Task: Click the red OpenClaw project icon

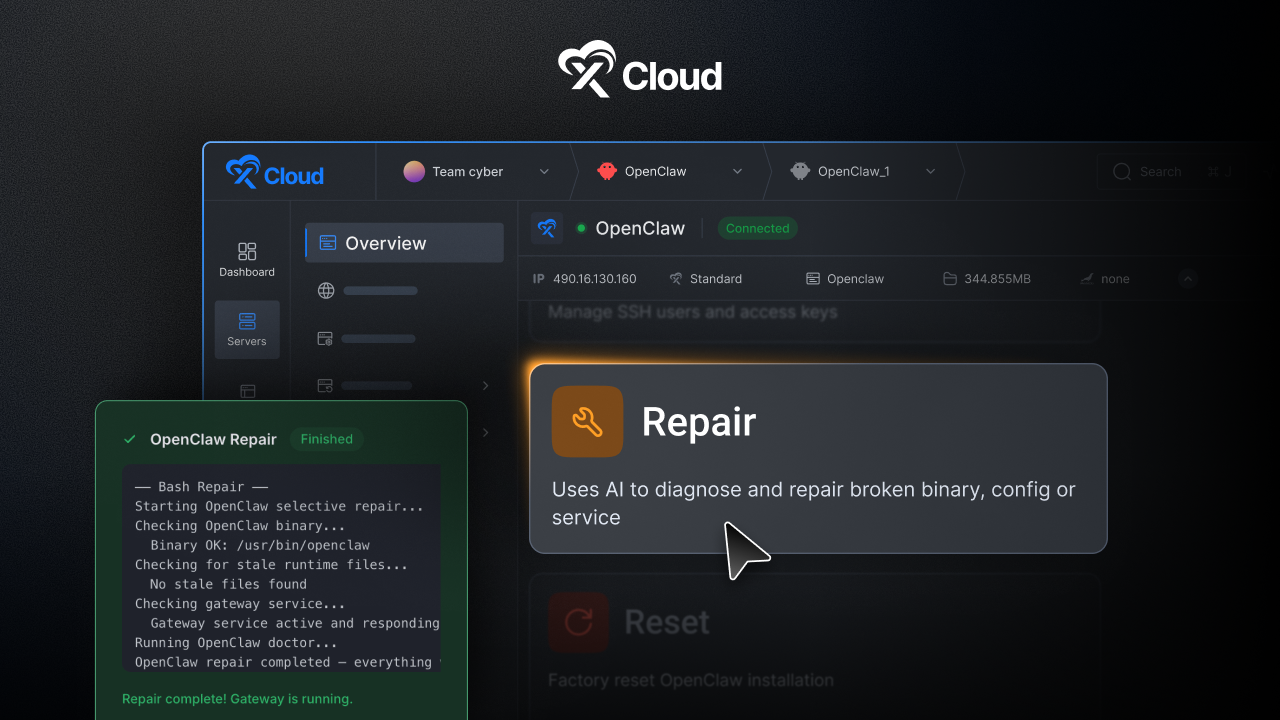Action: pos(606,171)
